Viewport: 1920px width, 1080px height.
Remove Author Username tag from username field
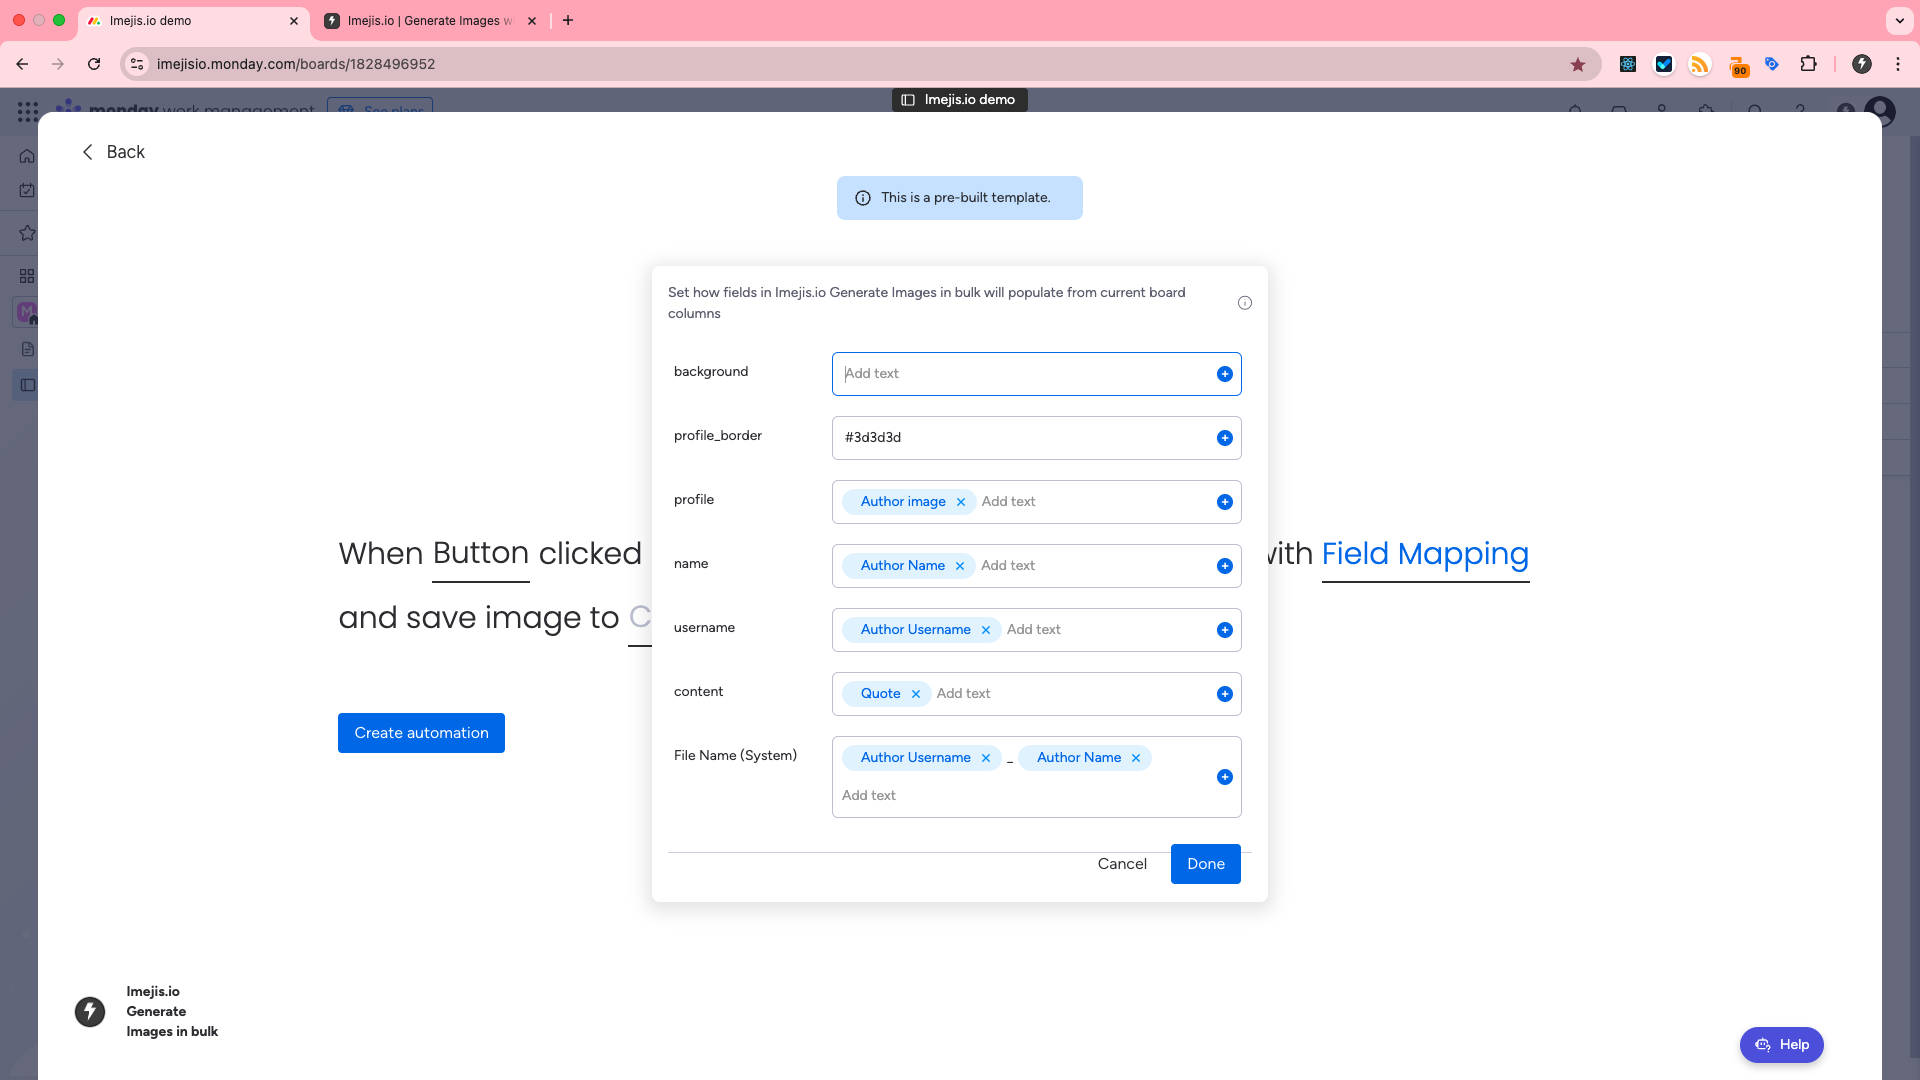[x=986, y=630]
